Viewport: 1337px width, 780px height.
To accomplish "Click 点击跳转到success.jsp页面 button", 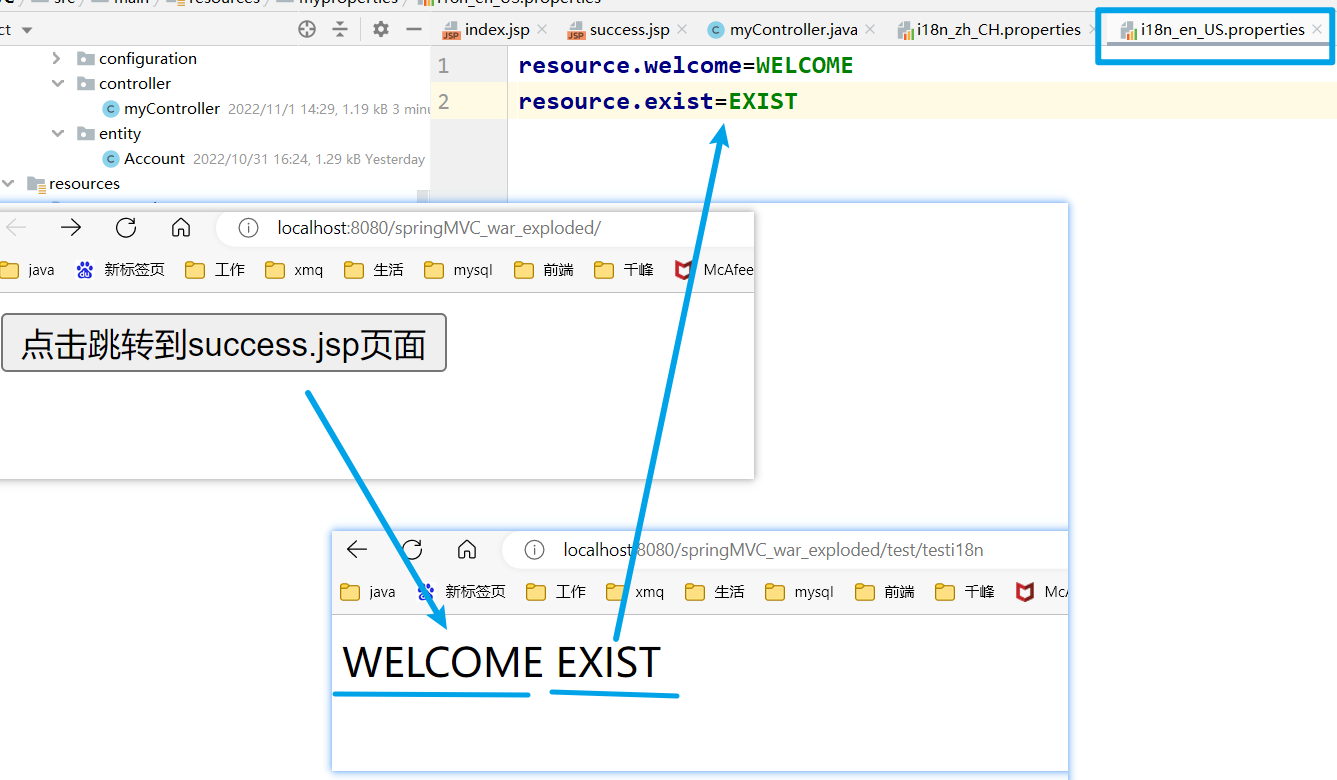I will click(224, 343).
